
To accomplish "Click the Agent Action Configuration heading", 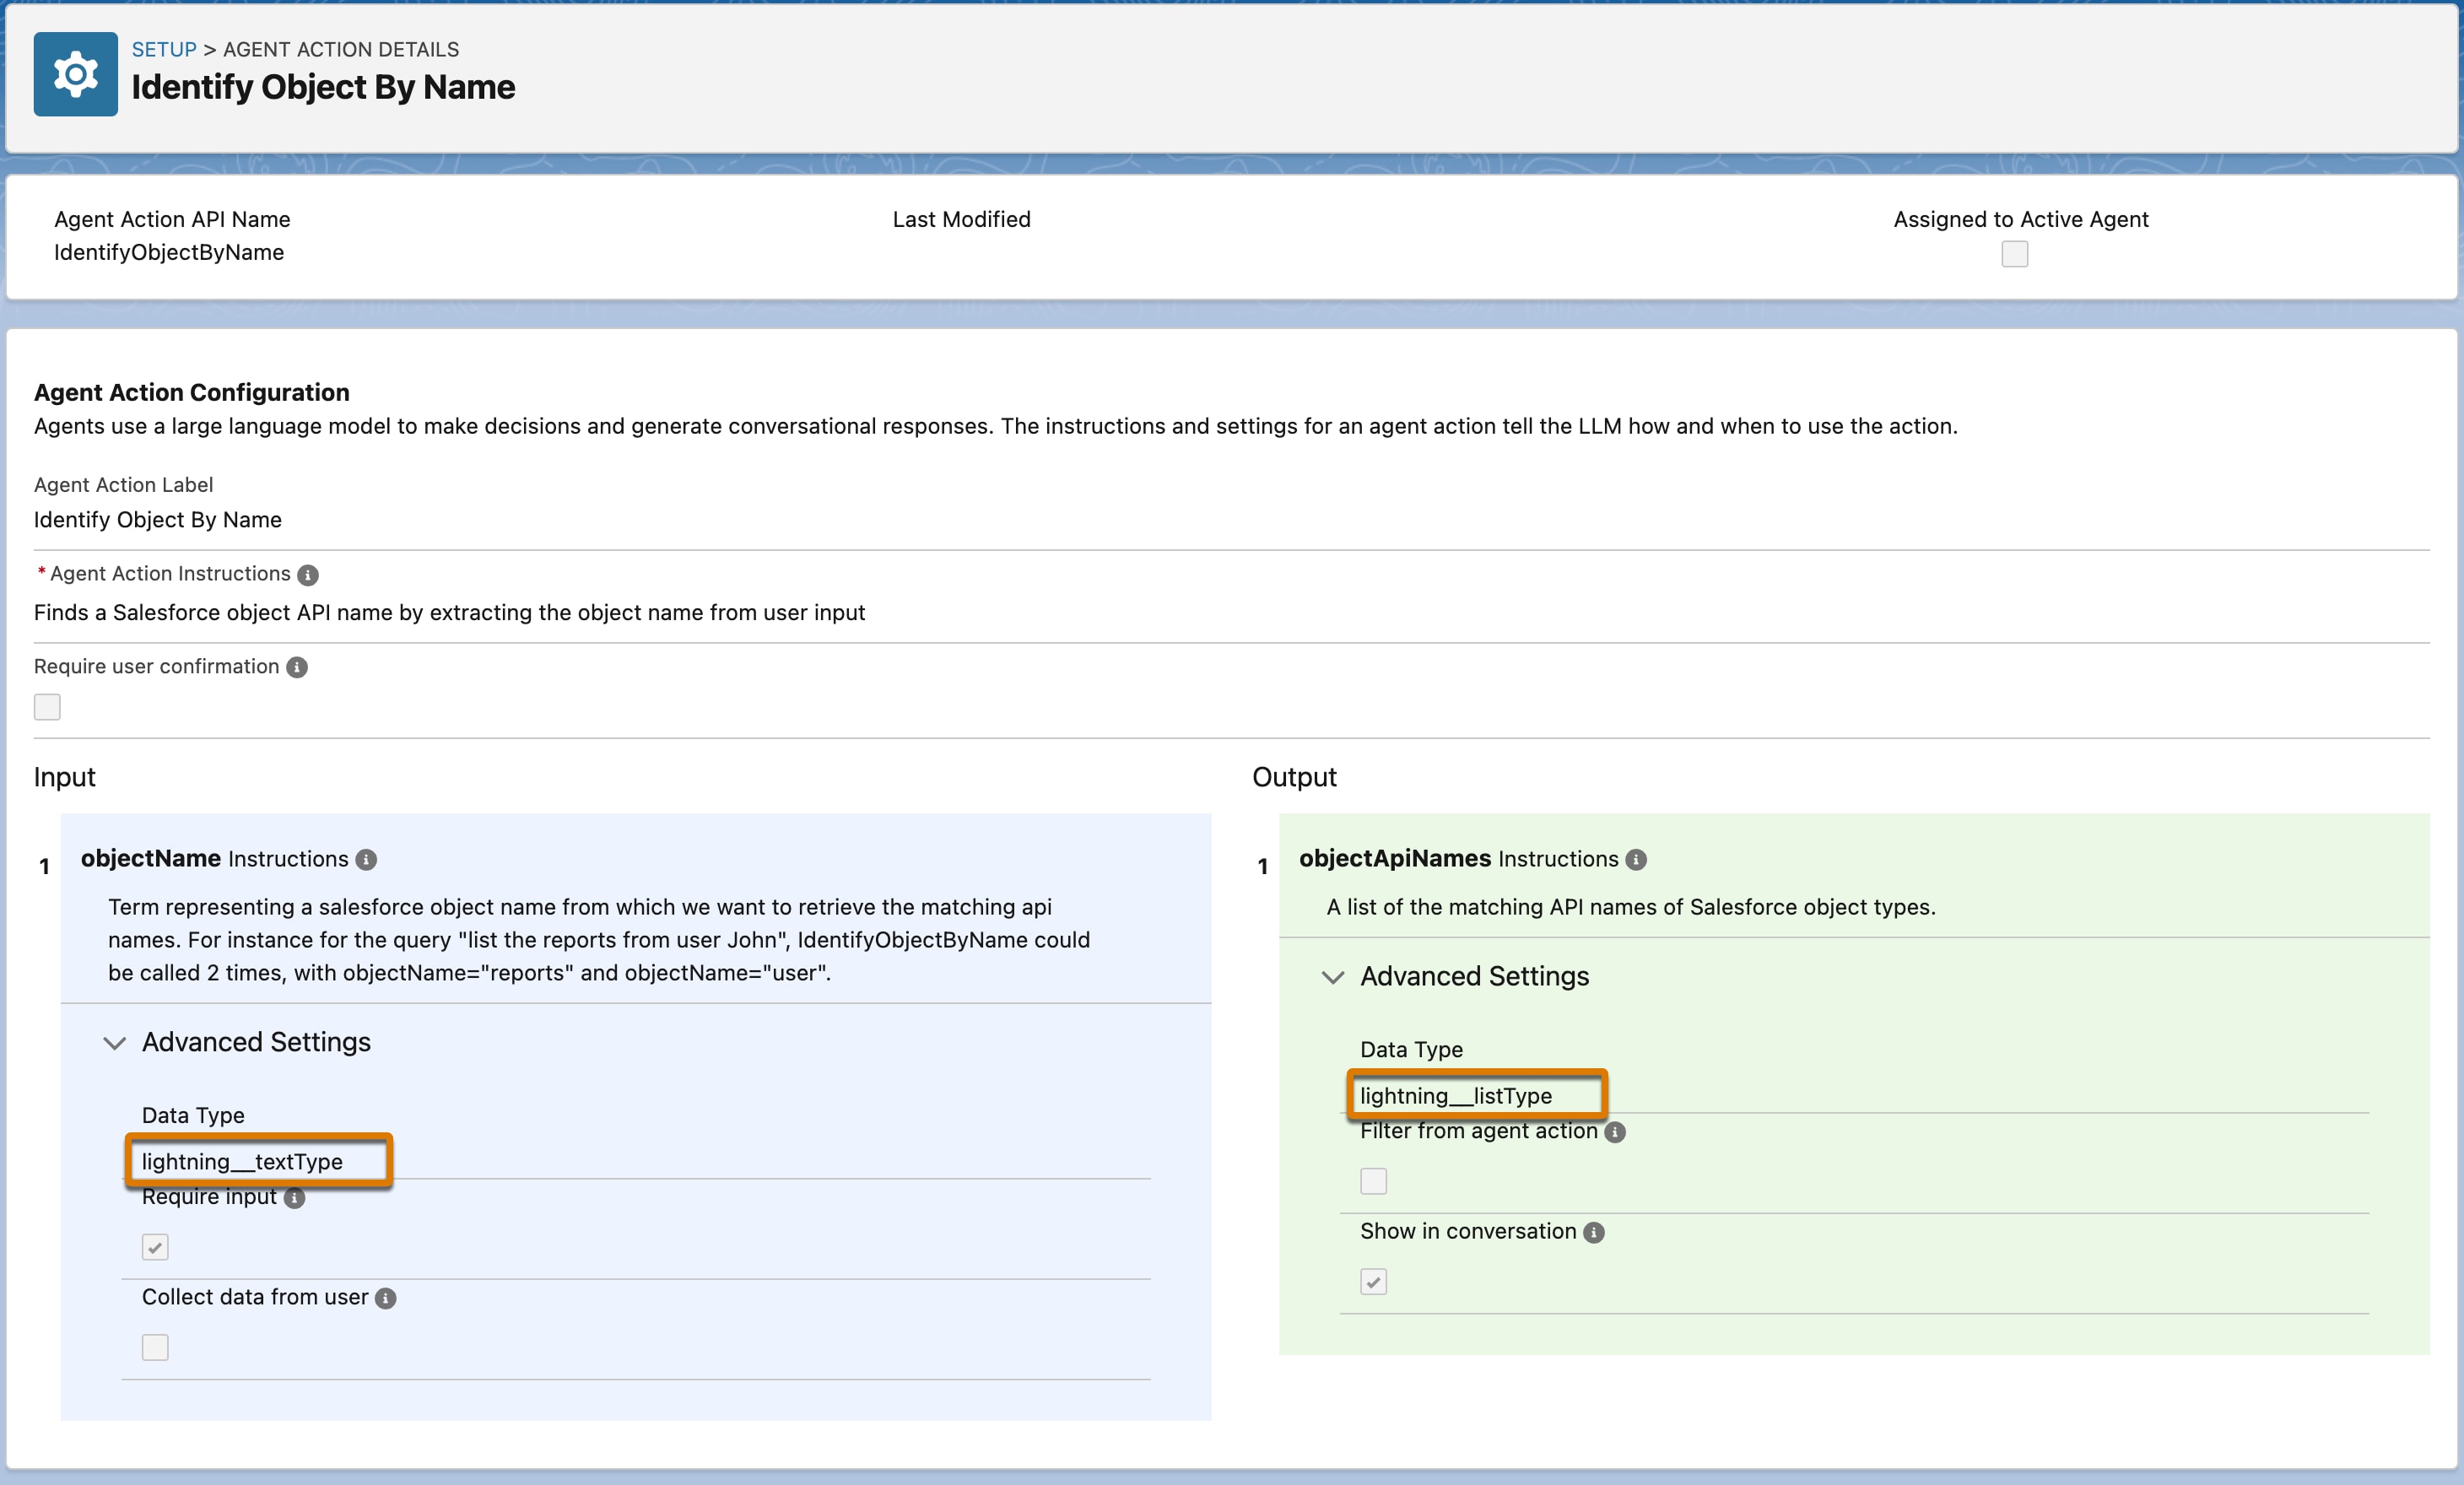I will pyautogui.click(x=192, y=392).
